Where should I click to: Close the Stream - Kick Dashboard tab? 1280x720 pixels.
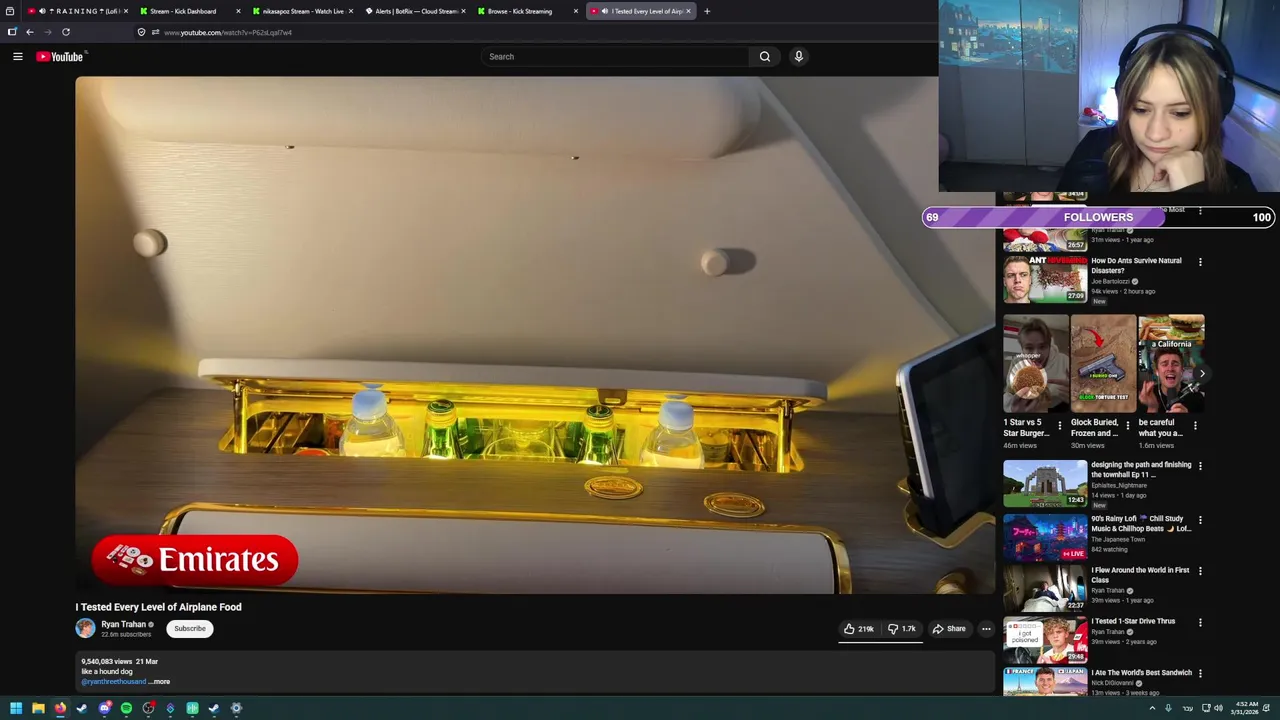[x=238, y=11]
